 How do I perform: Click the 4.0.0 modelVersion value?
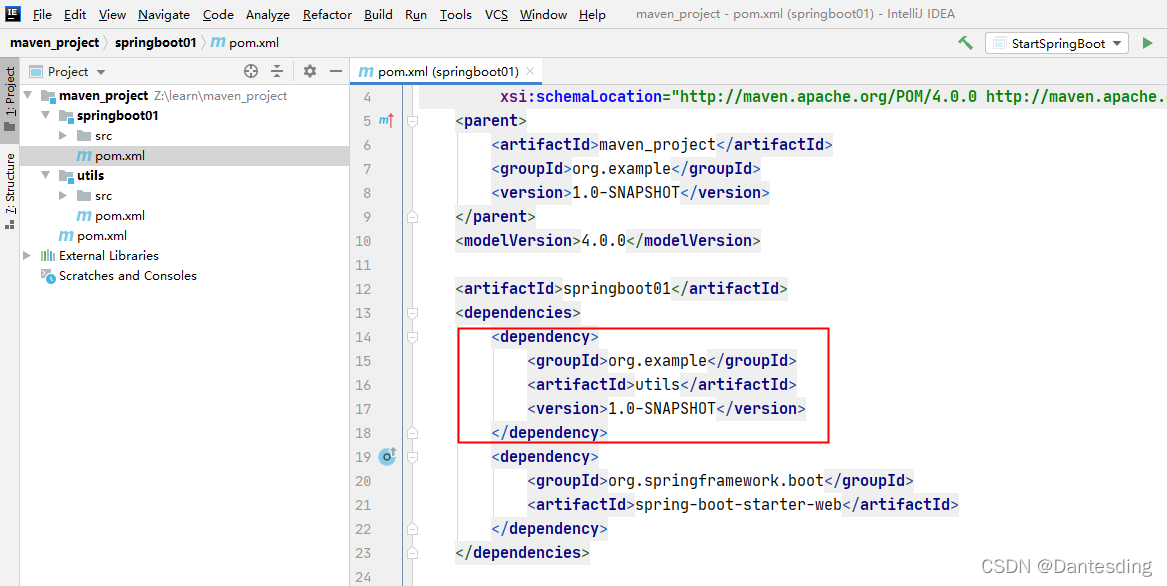point(604,241)
